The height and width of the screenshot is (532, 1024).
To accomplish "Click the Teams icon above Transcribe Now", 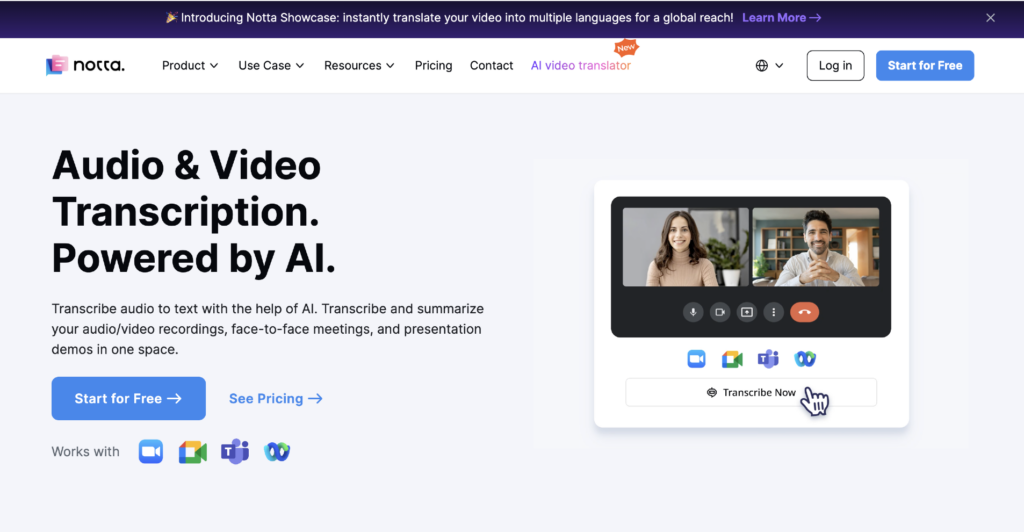I will (x=768, y=359).
